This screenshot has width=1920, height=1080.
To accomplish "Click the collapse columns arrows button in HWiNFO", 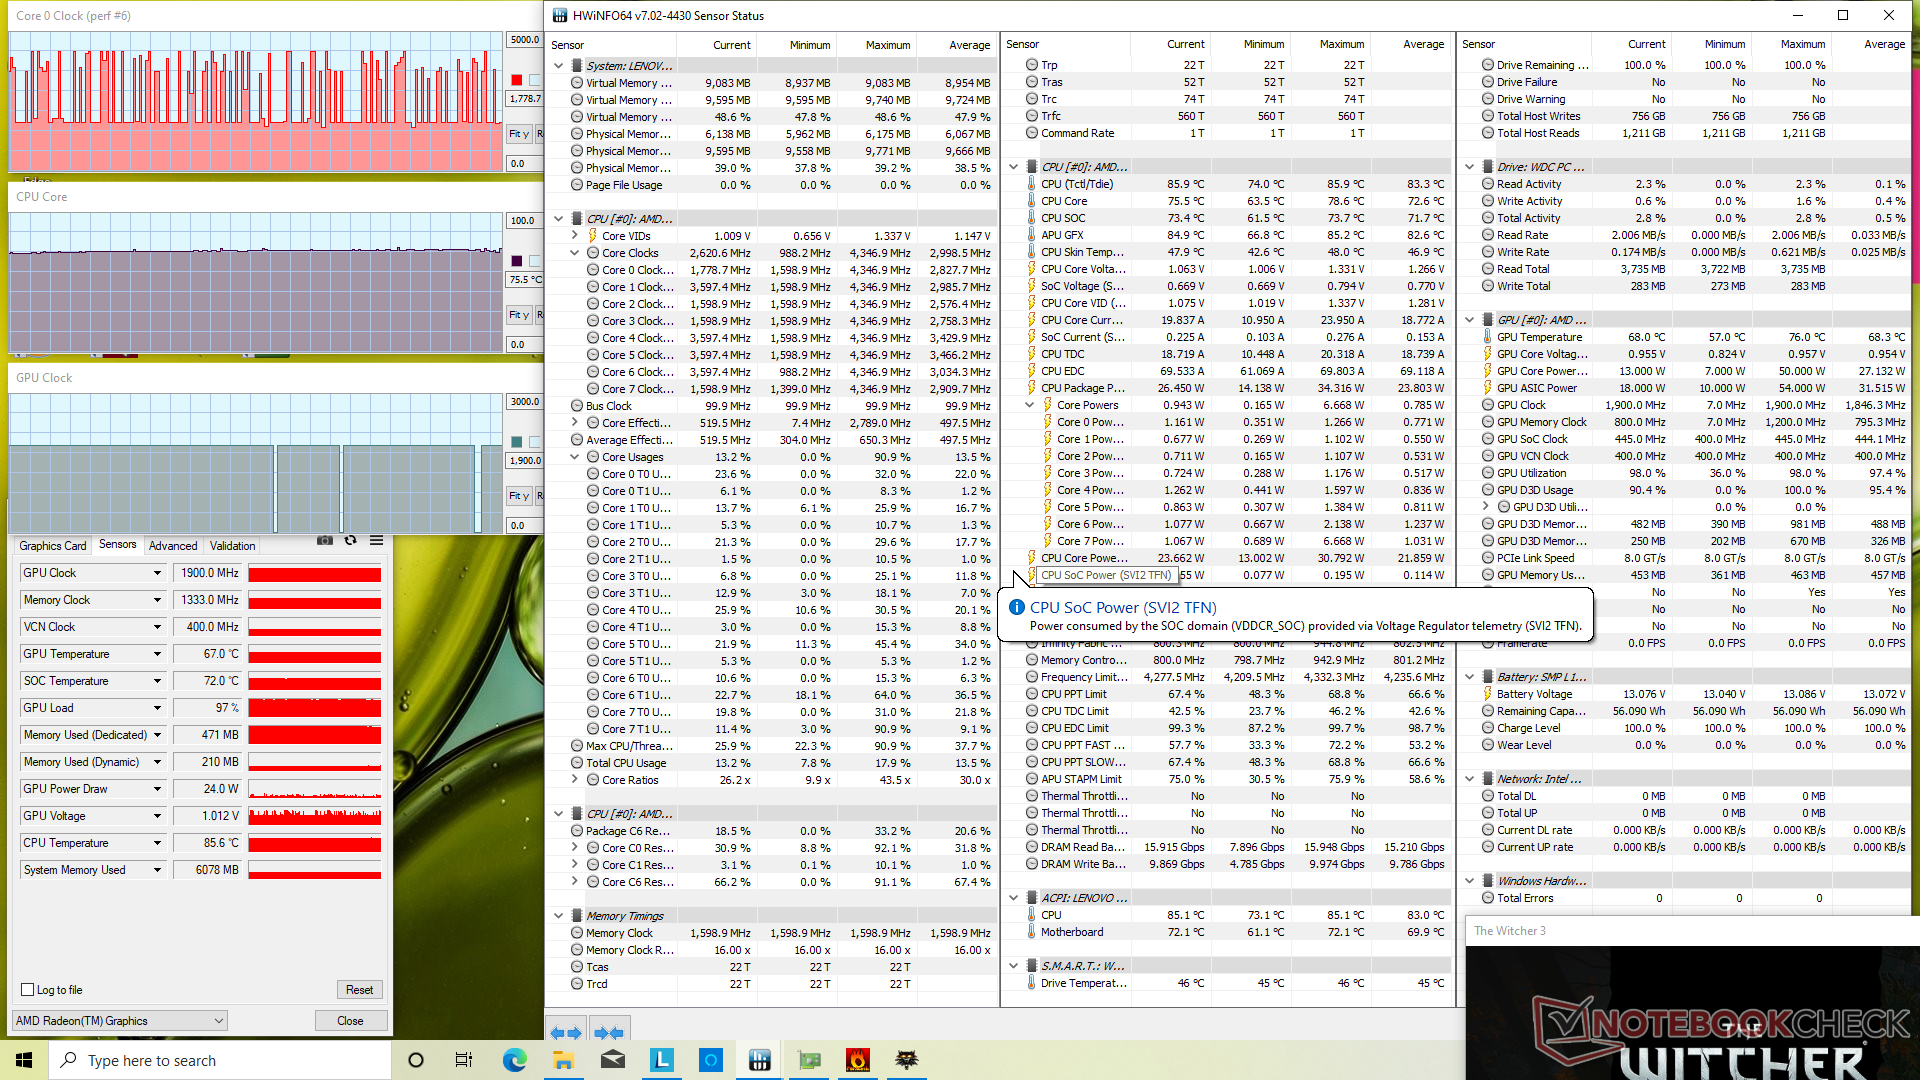I will point(608,1032).
